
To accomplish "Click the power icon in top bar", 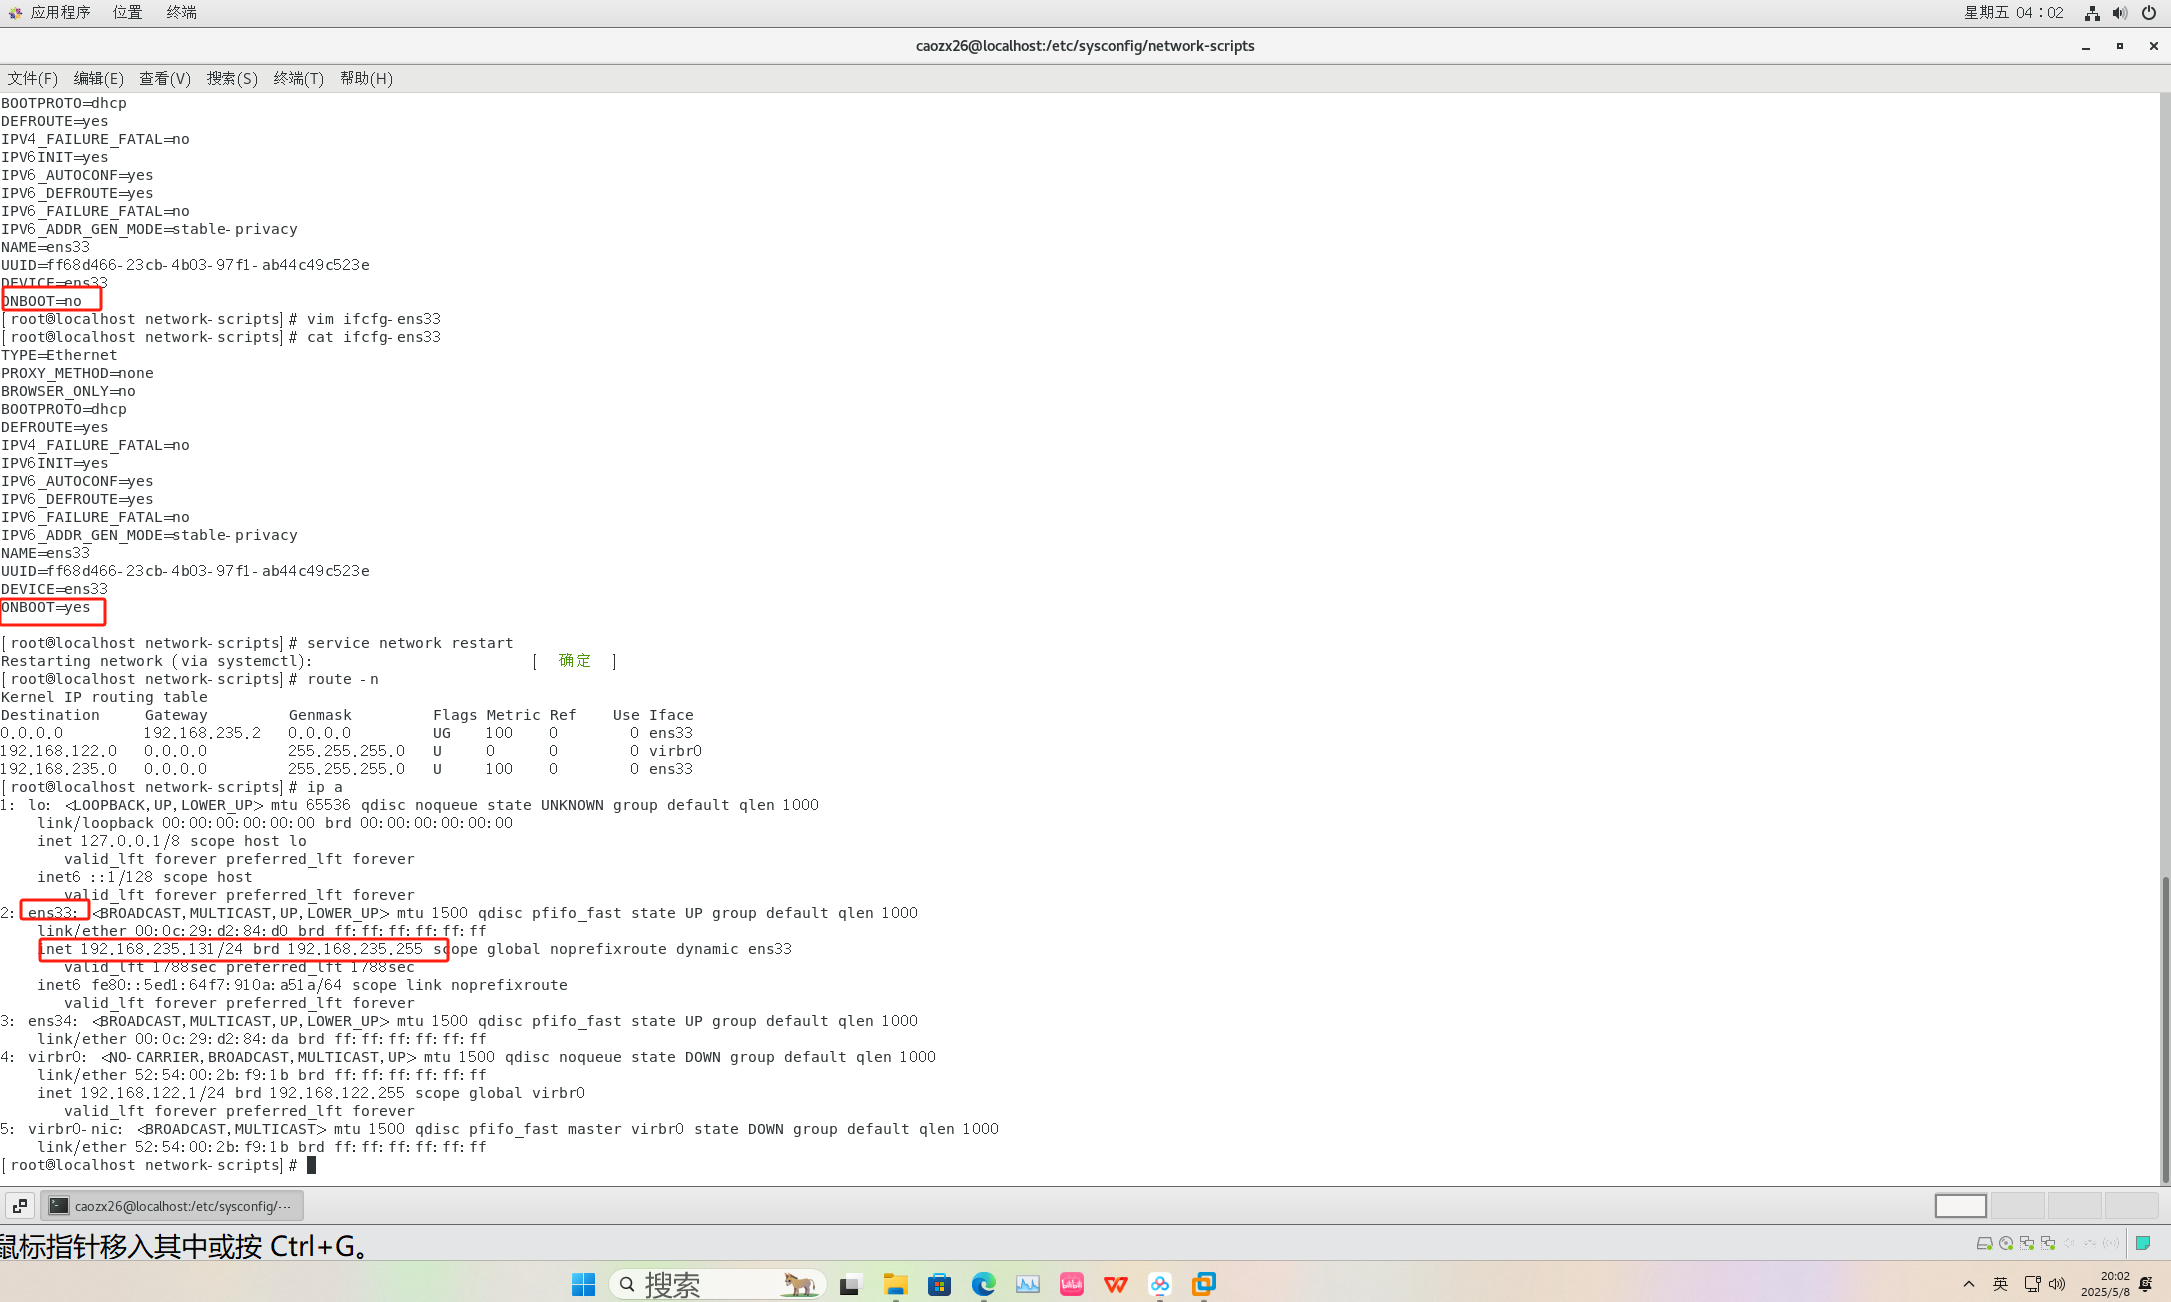I will (x=2148, y=13).
